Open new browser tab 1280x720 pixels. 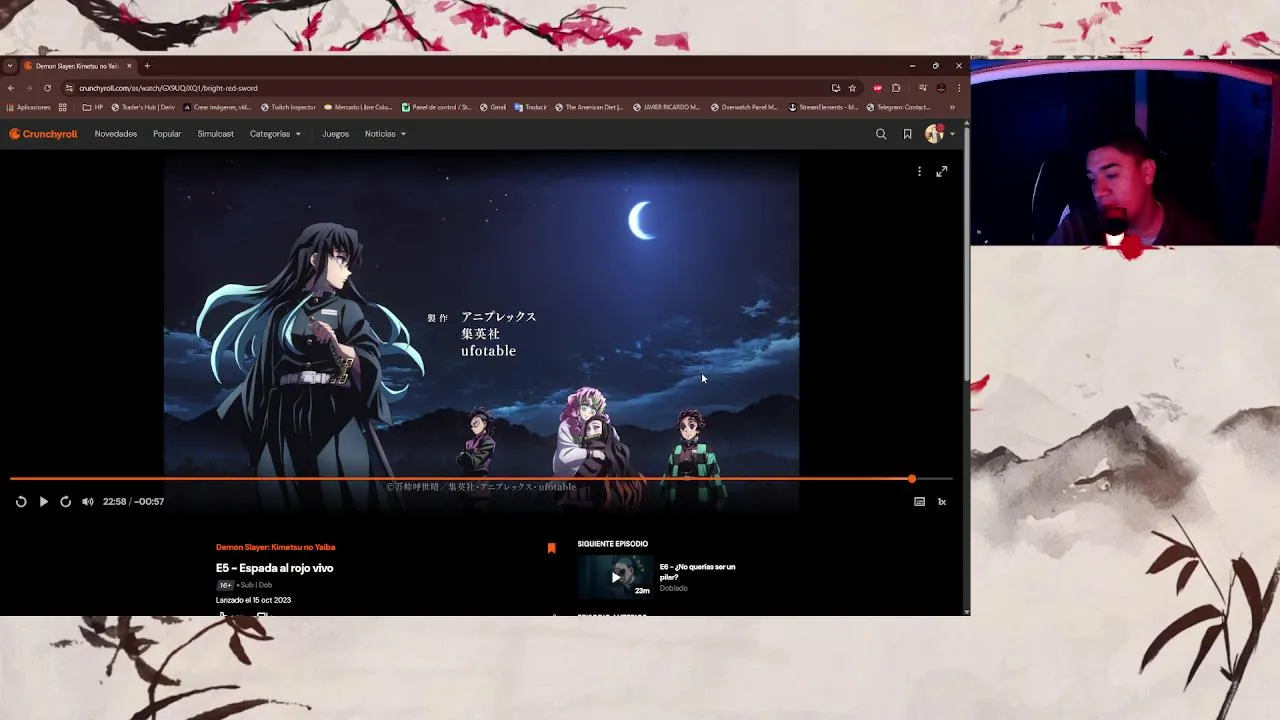pos(147,66)
